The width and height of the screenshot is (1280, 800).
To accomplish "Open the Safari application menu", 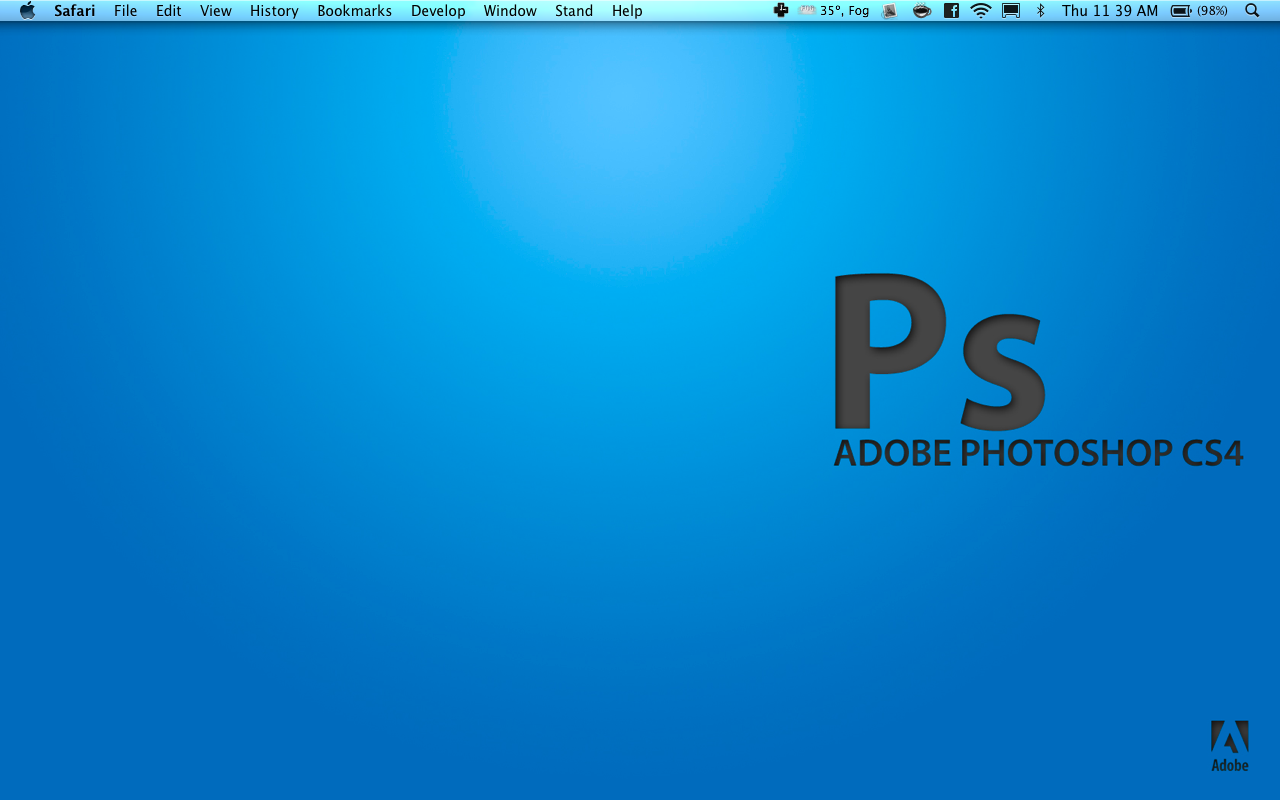I will click(75, 11).
